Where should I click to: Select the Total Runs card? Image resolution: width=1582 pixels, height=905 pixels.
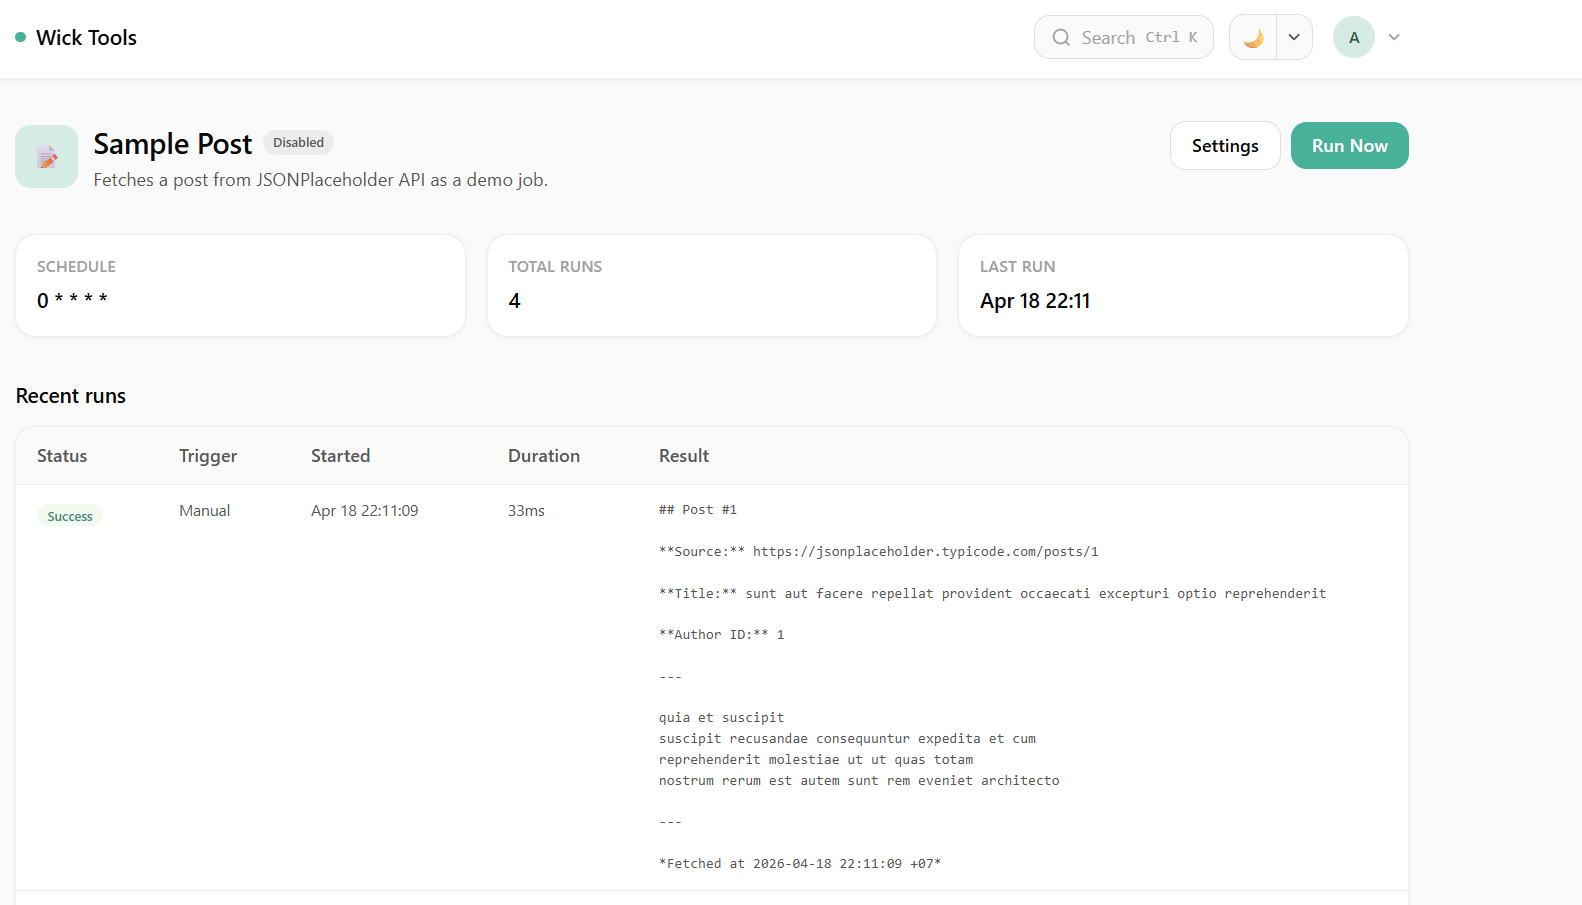pyautogui.click(x=711, y=286)
